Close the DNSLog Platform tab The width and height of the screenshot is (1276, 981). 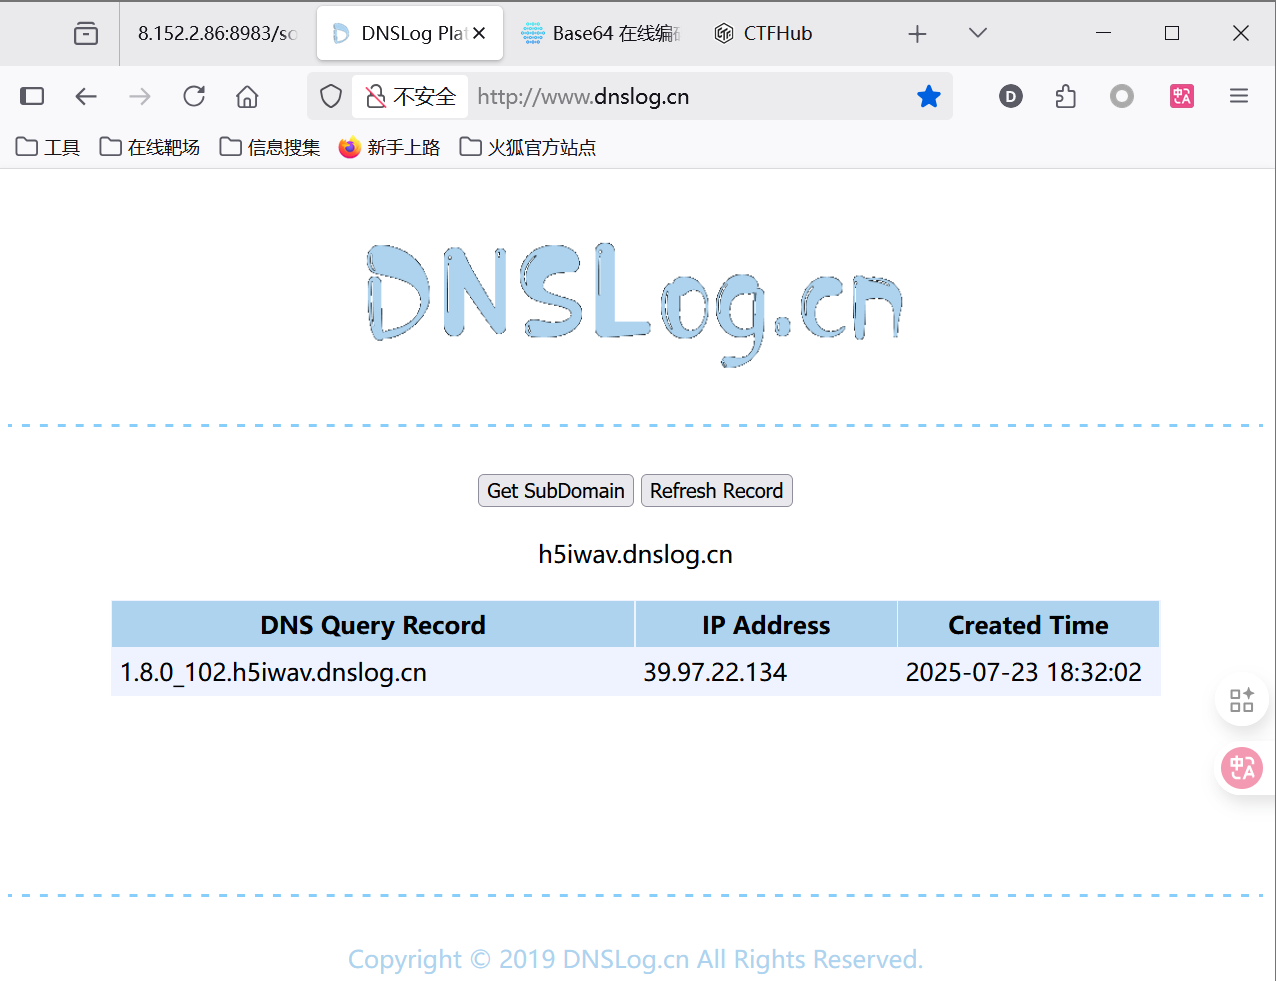[x=479, y=33]
